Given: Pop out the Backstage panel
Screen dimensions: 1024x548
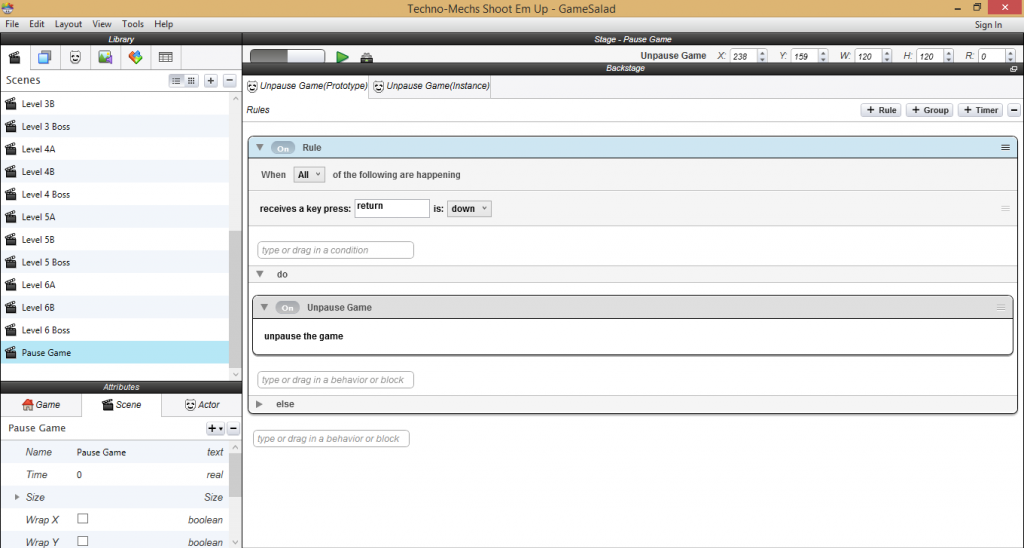Looking at the screenshot, I should 1014,68.
